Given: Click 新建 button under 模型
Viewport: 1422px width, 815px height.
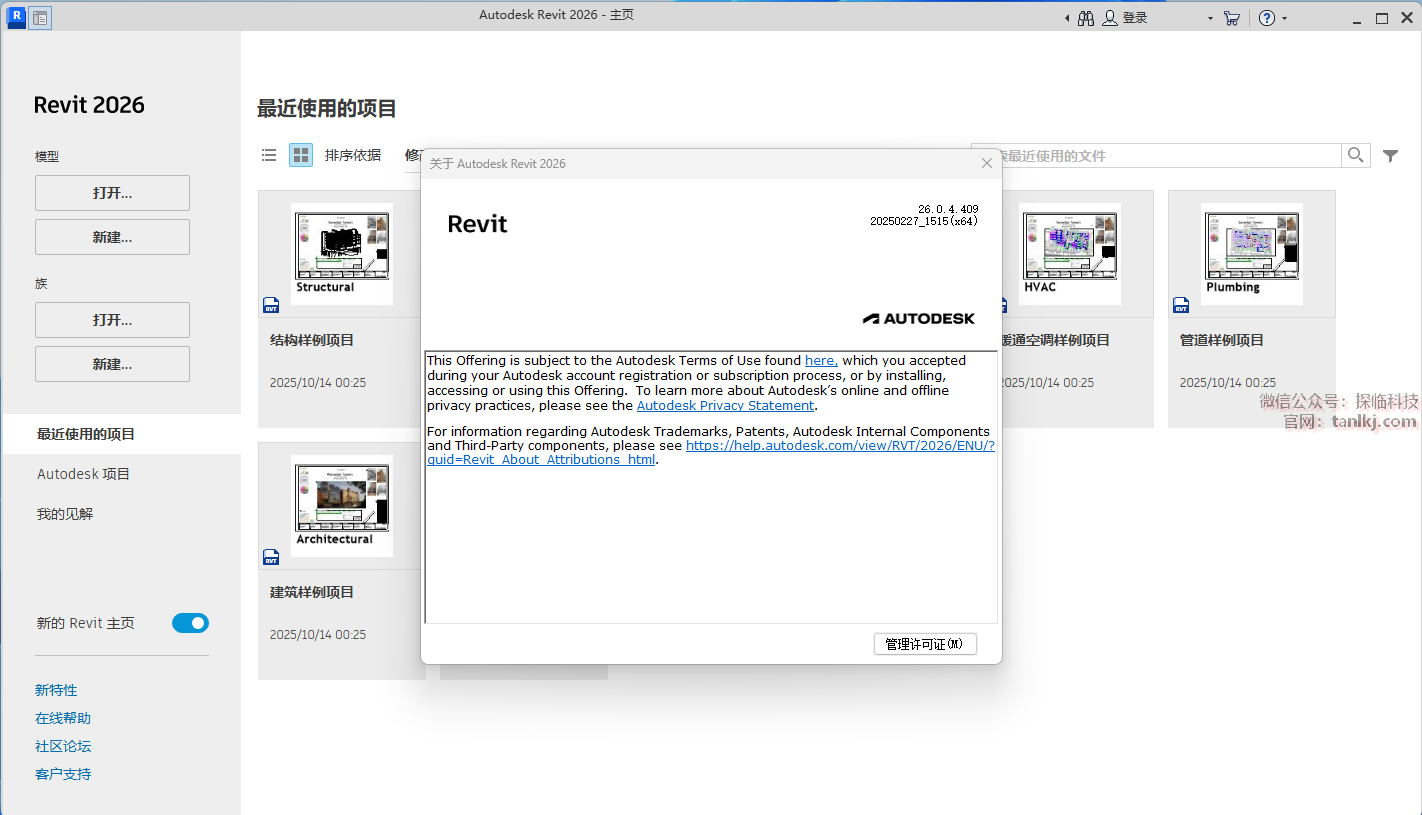Looking at the screenshot, I should [112, 237].
